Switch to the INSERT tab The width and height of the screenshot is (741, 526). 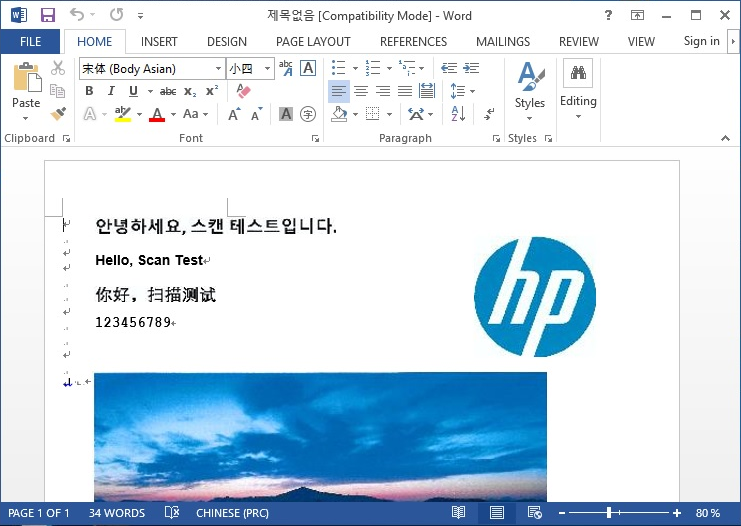click(x=159, y=42)
